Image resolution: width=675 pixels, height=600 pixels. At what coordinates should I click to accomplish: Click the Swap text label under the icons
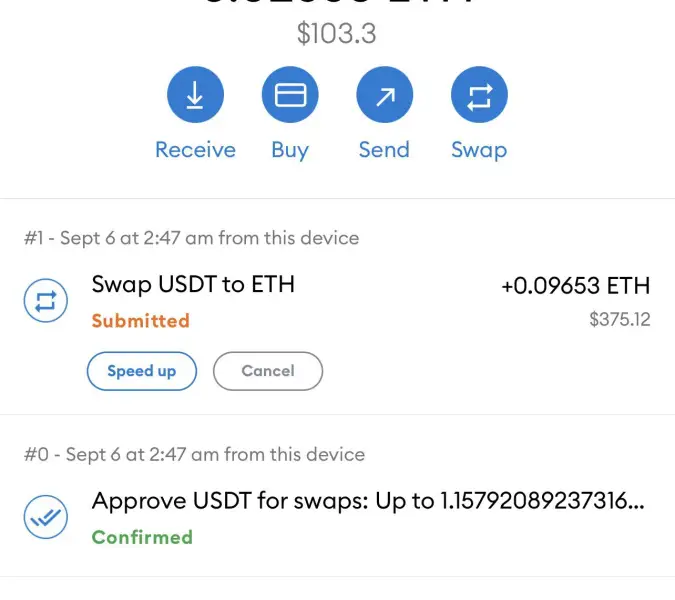point(479,150)
